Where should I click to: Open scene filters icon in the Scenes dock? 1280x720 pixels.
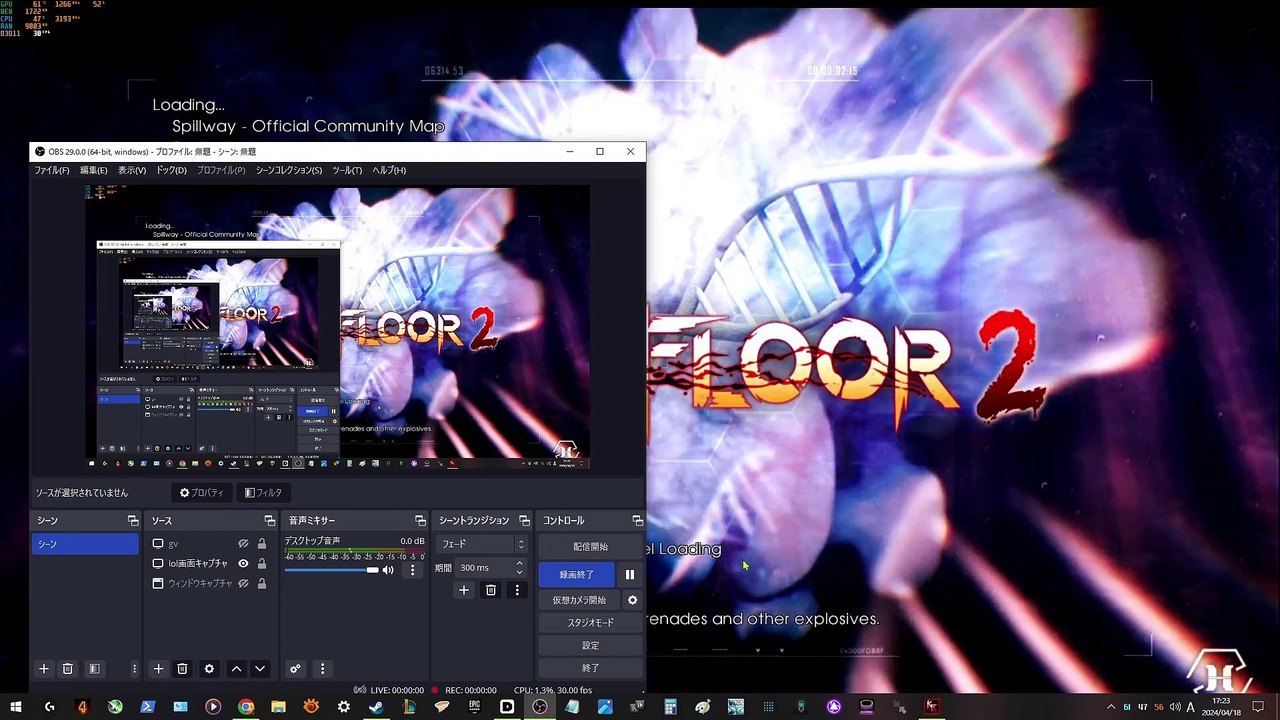94,669
